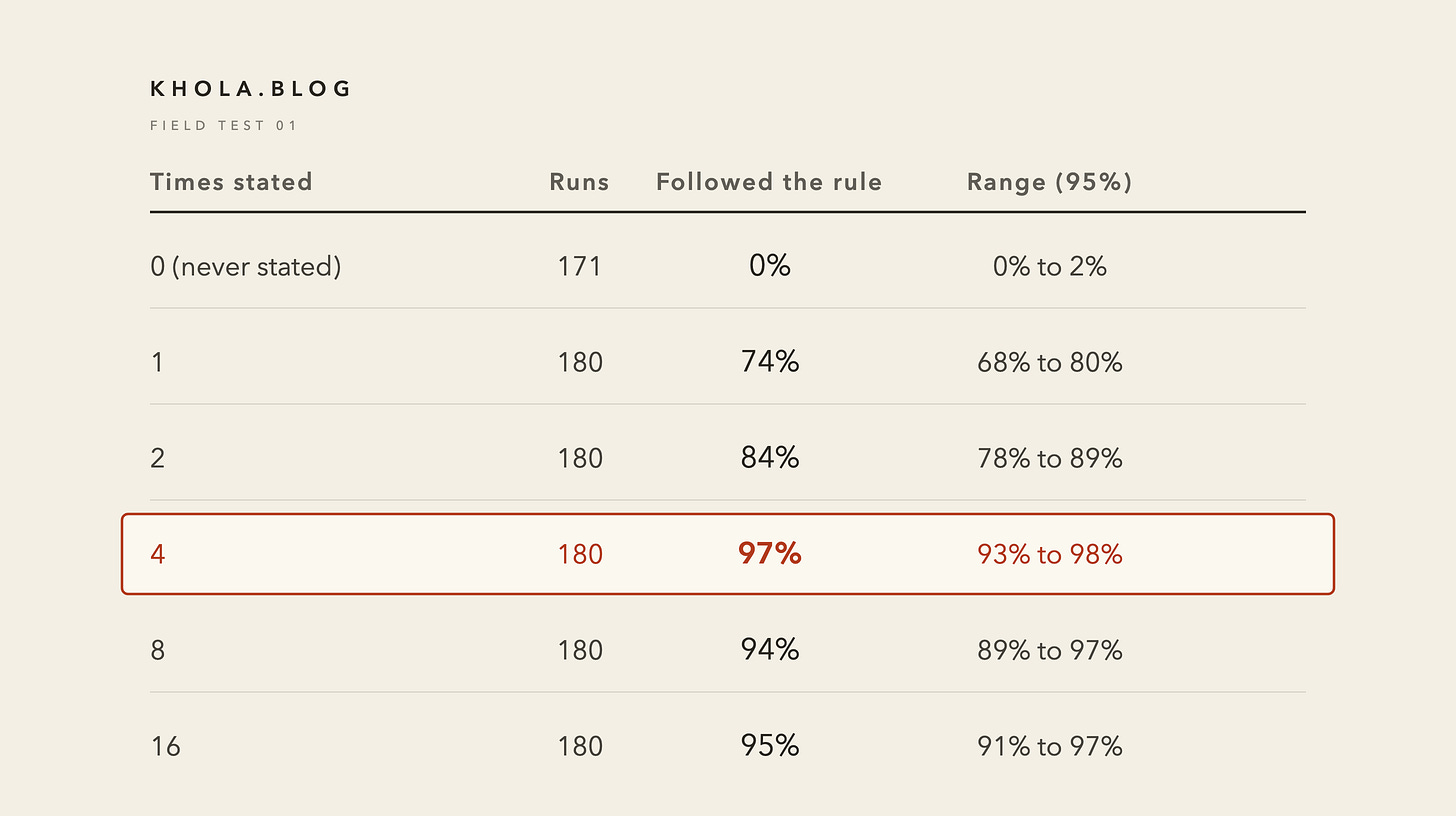The image size is (1456, 816).
Task: Select the 78% to 89% range
Action: [1049, 458]
